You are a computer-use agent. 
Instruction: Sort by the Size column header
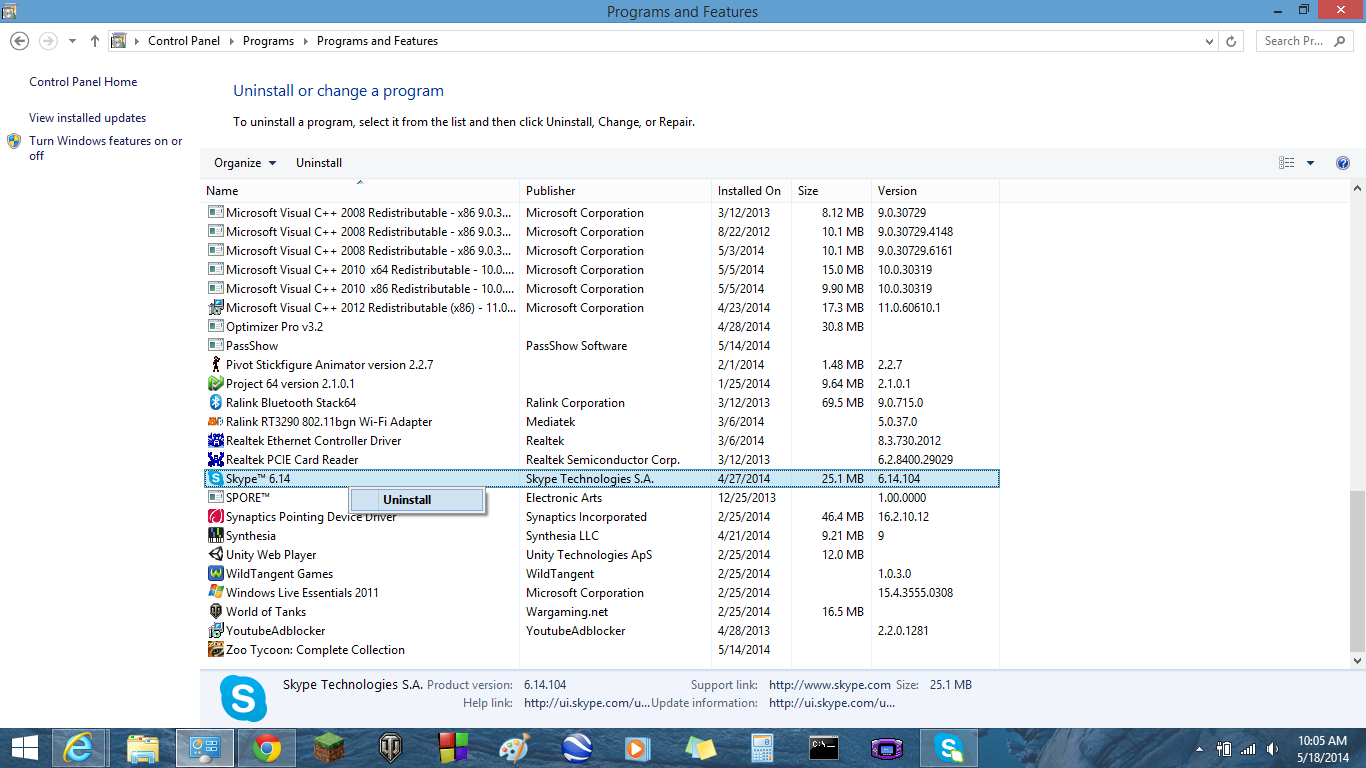point(831,191)
